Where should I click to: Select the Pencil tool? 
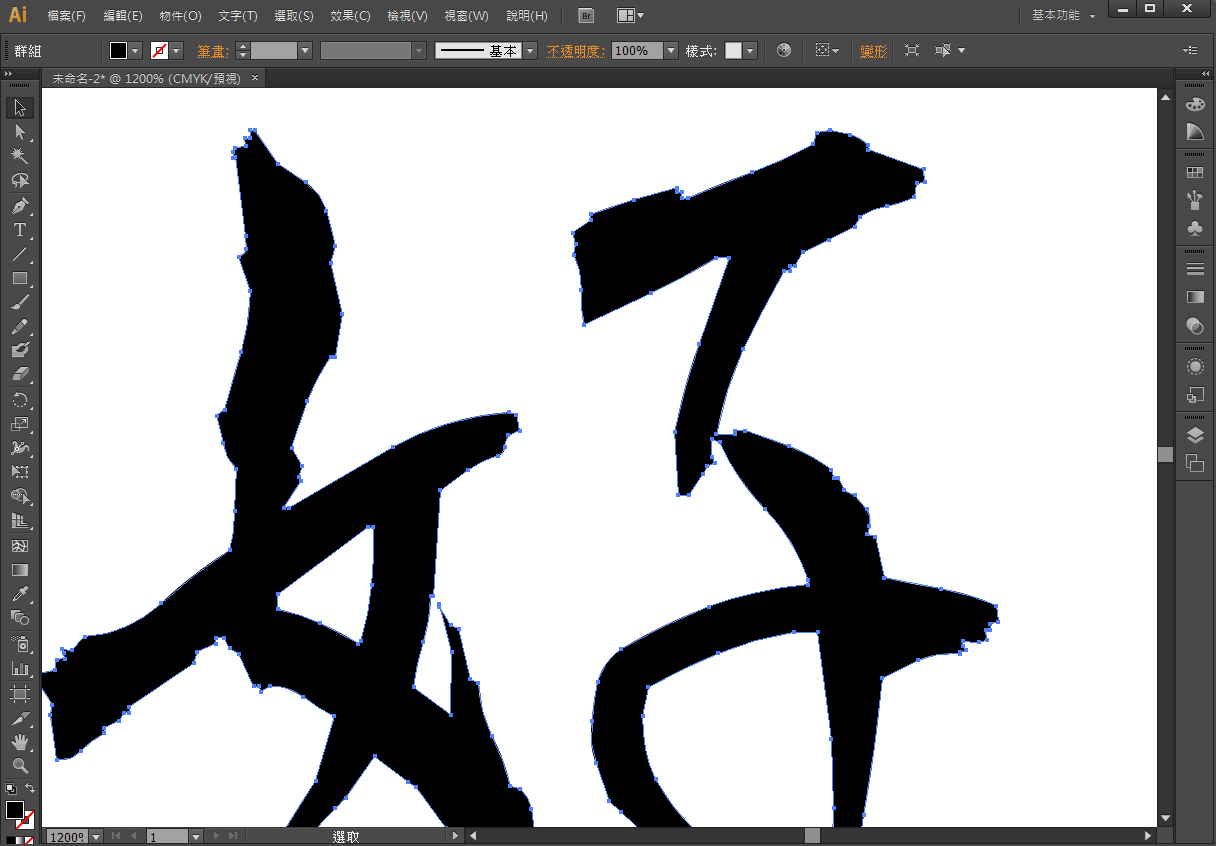[x=20, y=327]
